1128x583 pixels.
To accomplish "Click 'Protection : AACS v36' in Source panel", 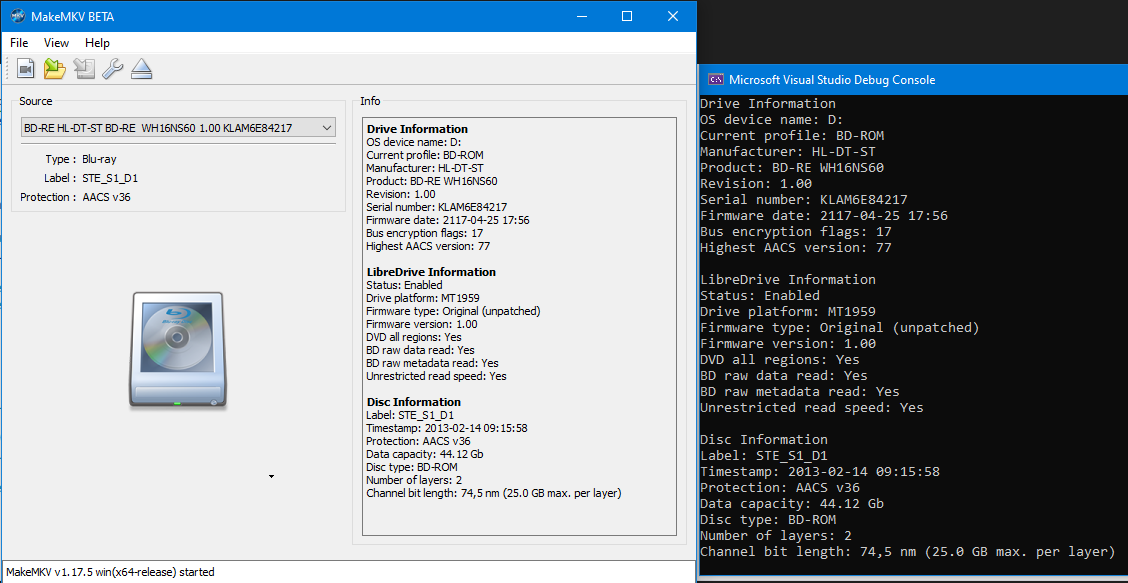I will (76, 196).
